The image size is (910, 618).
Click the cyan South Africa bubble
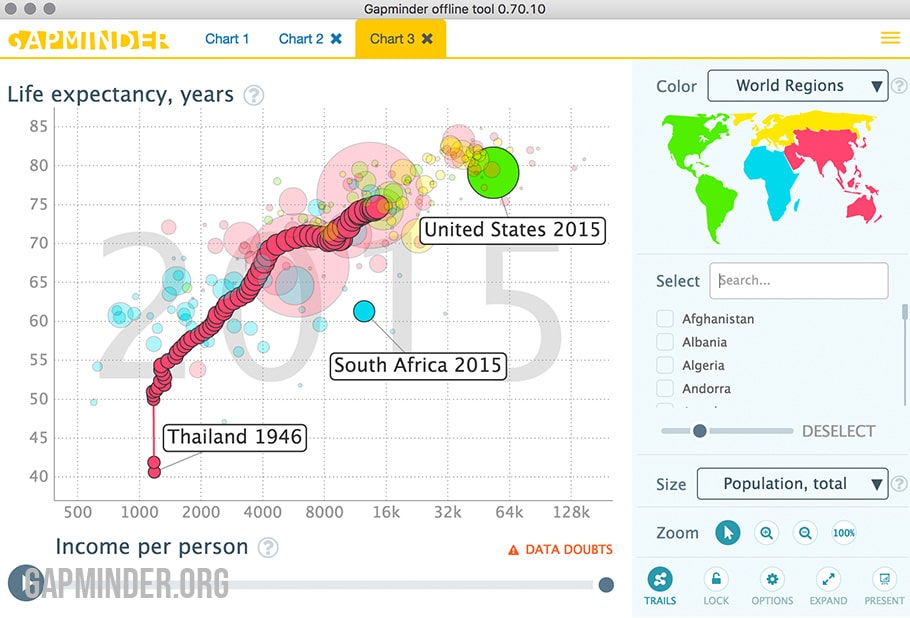click(364, 312)
